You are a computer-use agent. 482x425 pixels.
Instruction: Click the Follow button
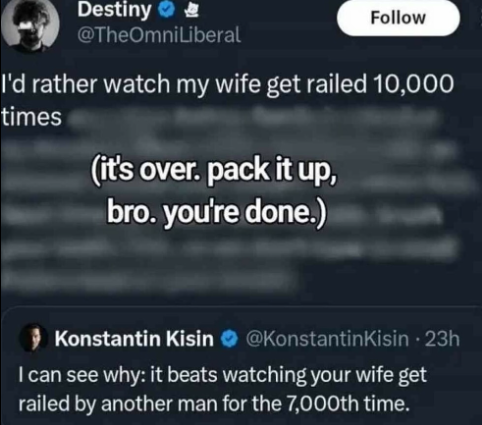(398, 18)
